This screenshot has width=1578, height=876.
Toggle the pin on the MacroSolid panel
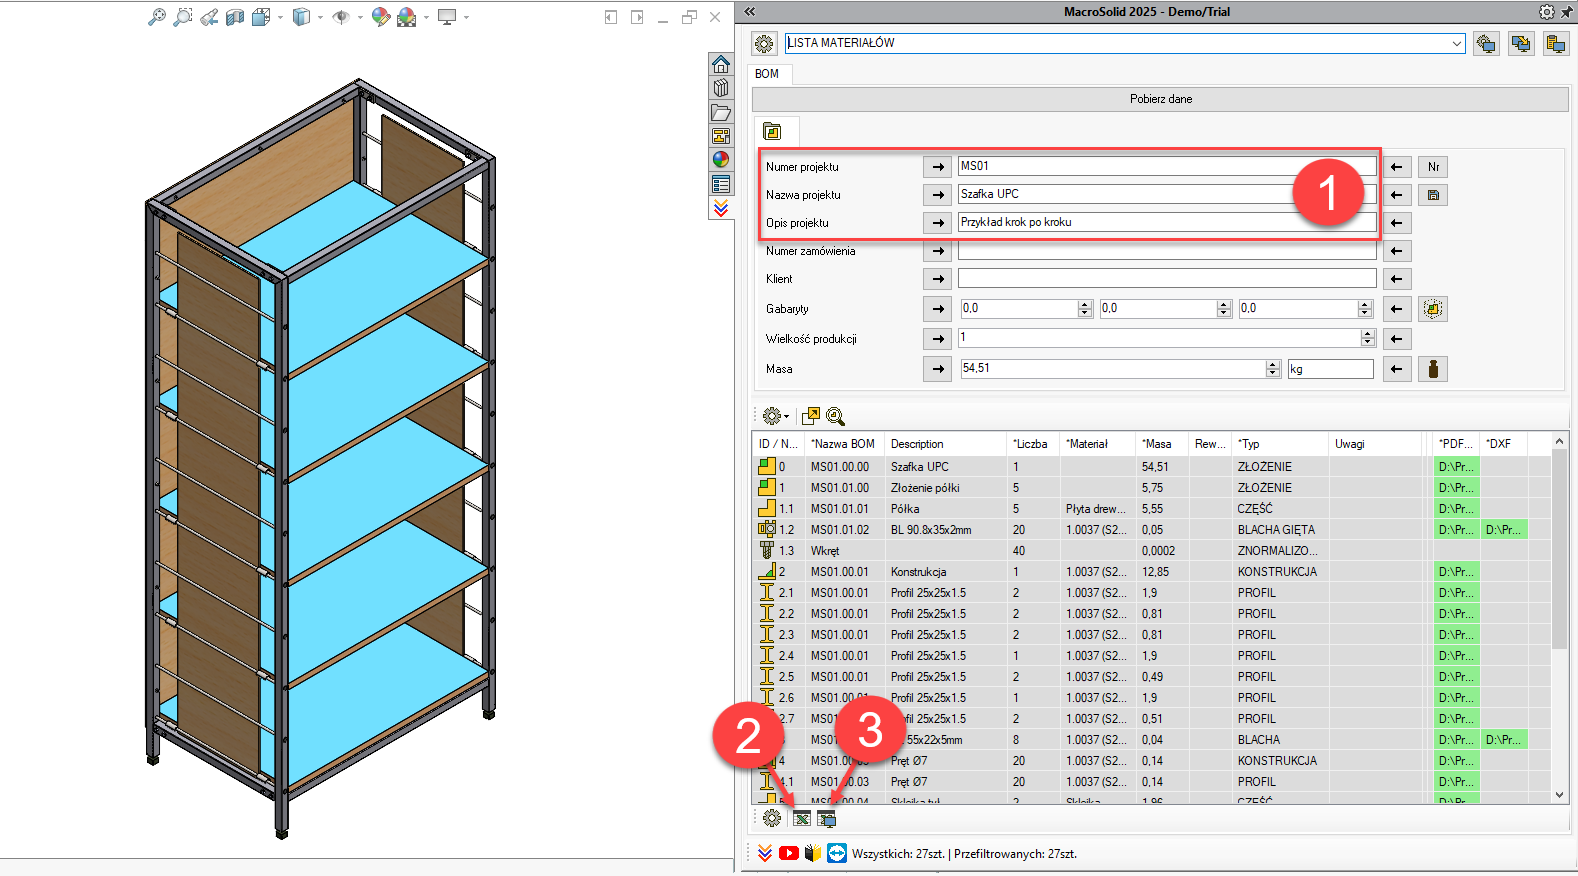[x=1567, y=12]
